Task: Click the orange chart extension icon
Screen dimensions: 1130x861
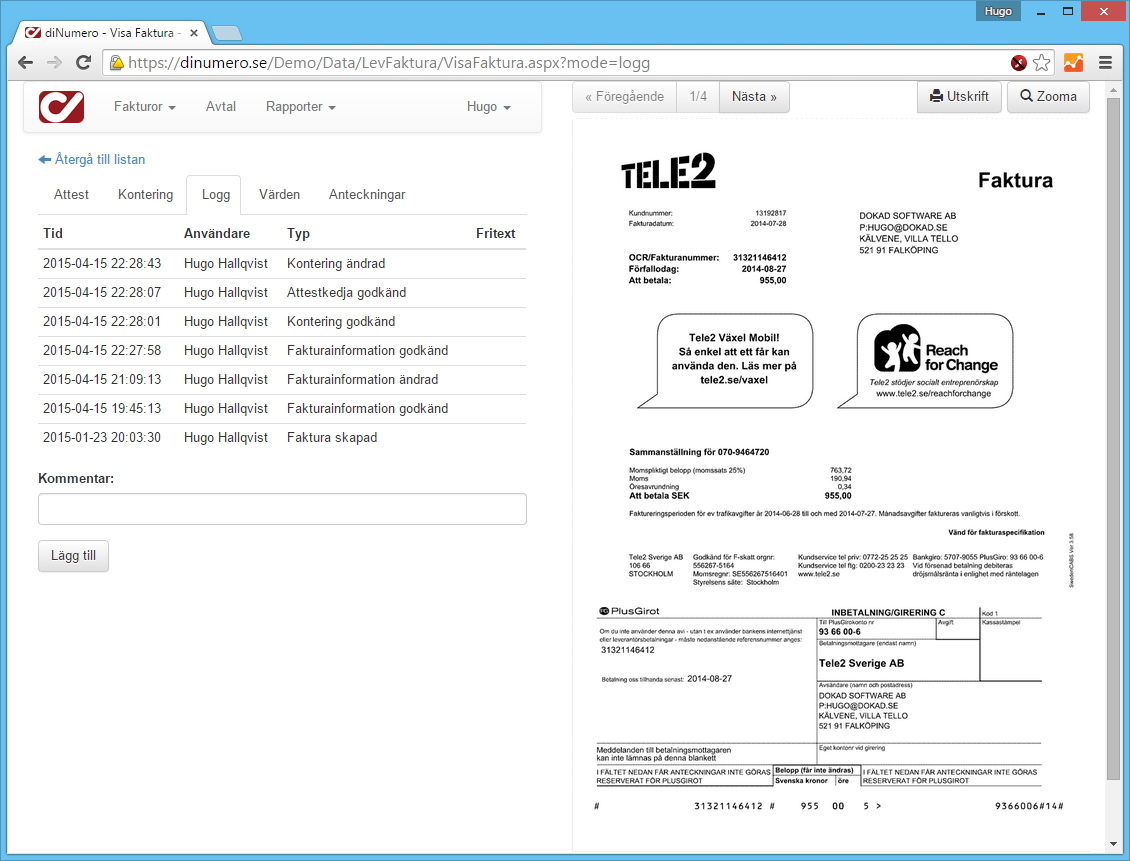Action: click(1073, 63)
